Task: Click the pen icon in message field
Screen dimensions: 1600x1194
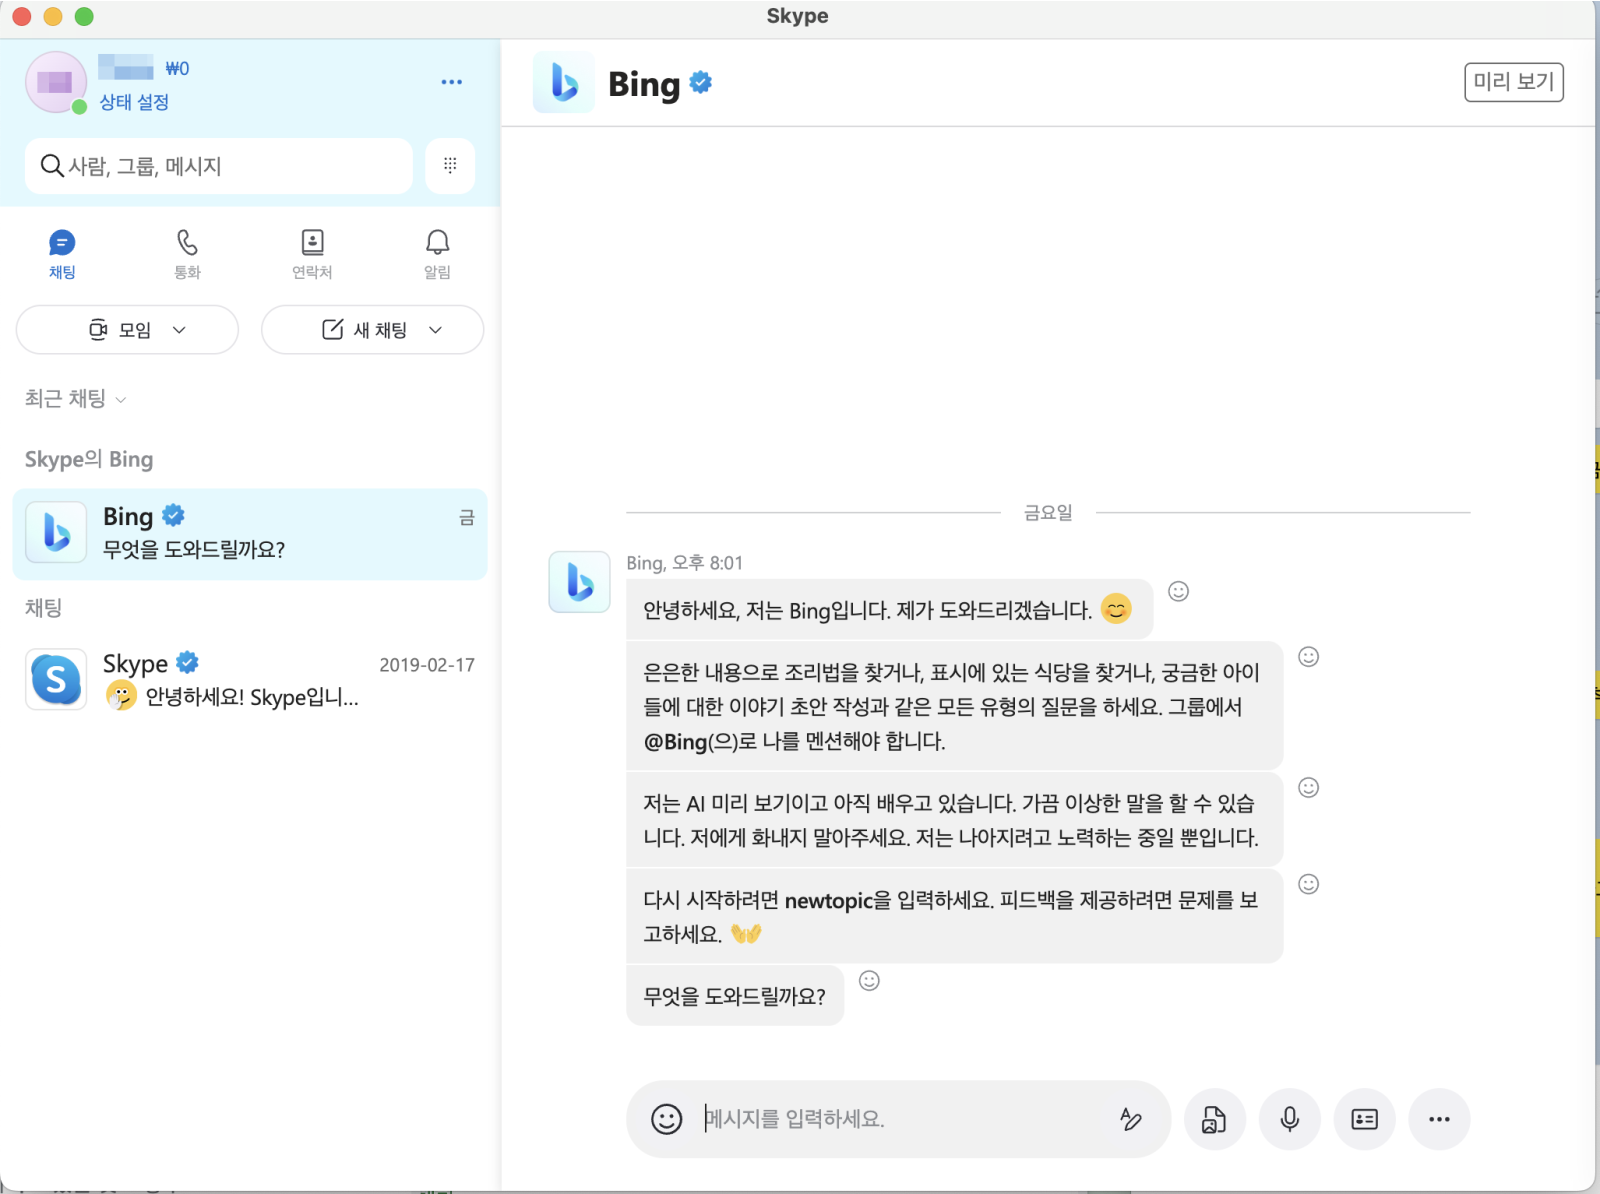Action: [x=1131, y=1119]
